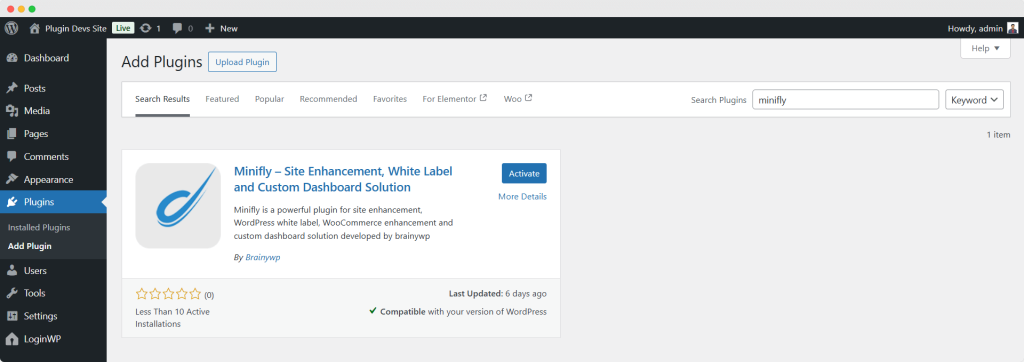Viewport: 1024px width, 362px height.
Task: Open the Keyword search type dropdown
Action: pyautogui.click(x=974, y=100)
